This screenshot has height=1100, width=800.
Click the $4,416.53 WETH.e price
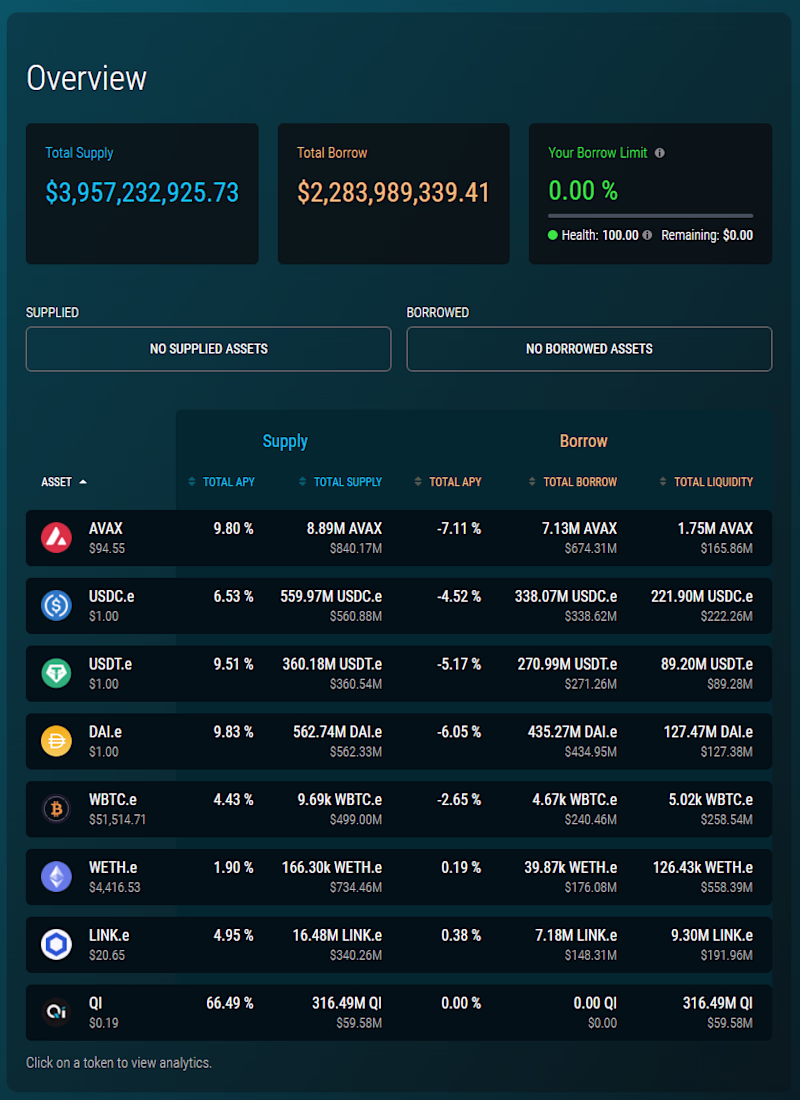[x=114, y=887]
